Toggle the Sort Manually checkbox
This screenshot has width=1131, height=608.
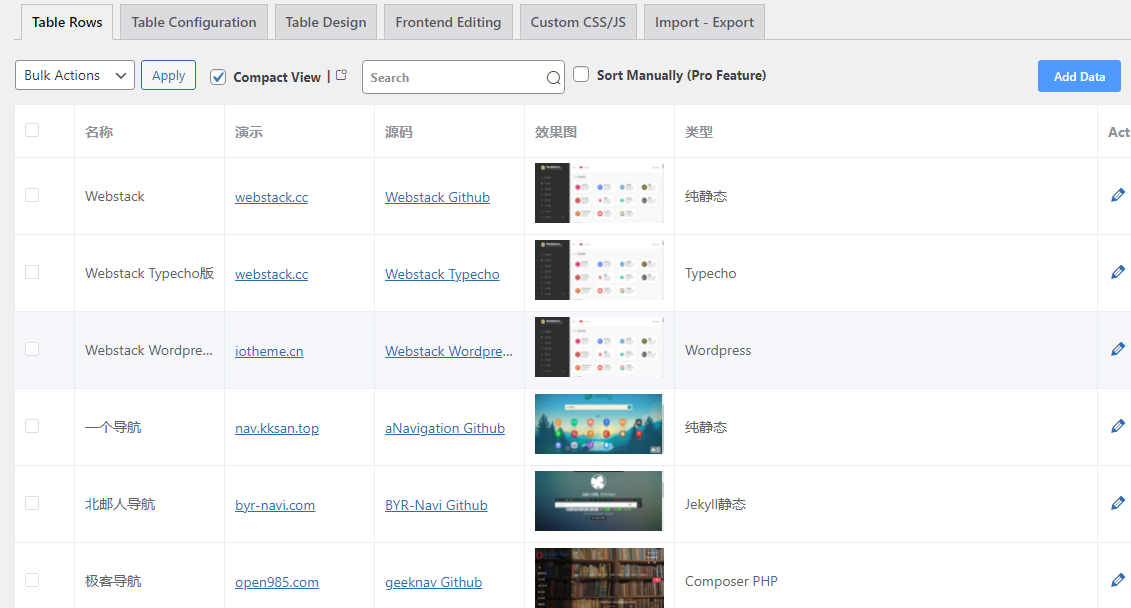point(581,75)
